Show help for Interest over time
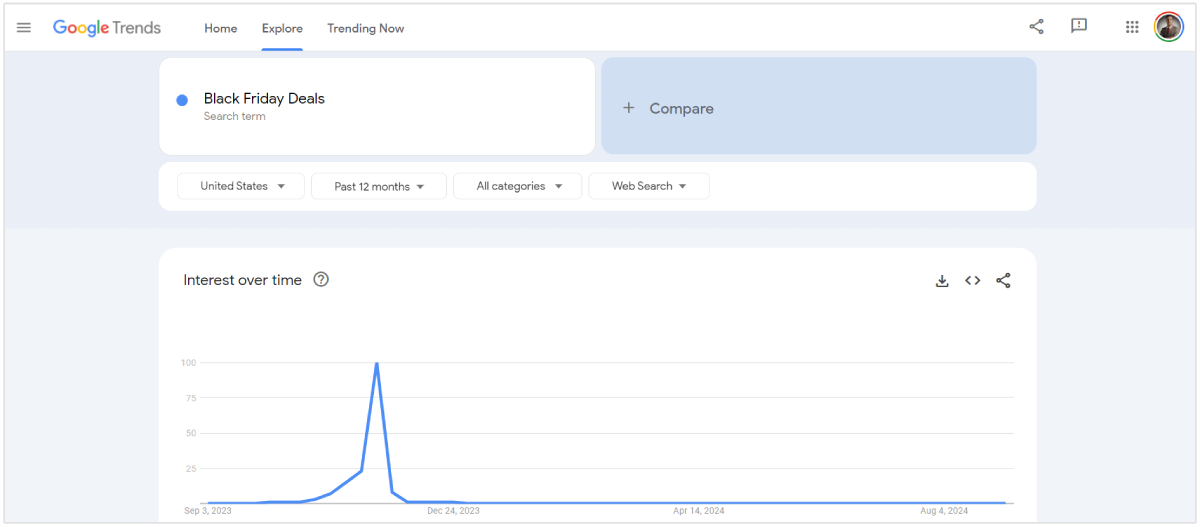This screenshot has width=1200, height=527. pos(321,280)
